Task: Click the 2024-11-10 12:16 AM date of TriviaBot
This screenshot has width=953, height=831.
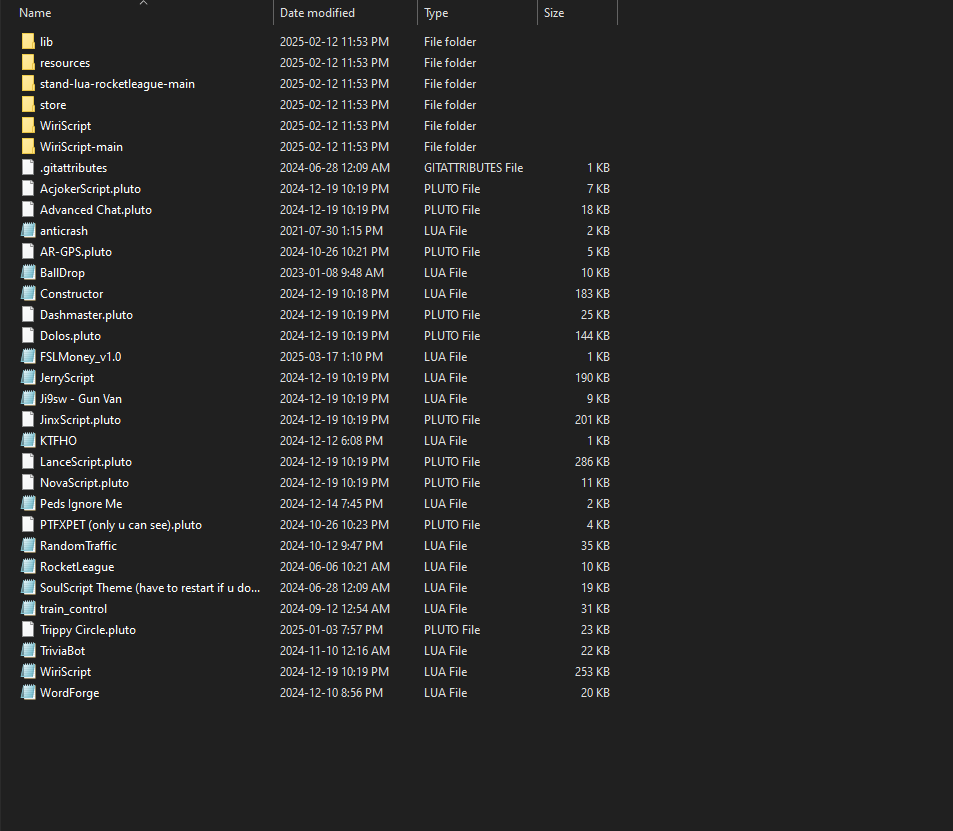Action: pyautogui.click(x=335, y=650)
